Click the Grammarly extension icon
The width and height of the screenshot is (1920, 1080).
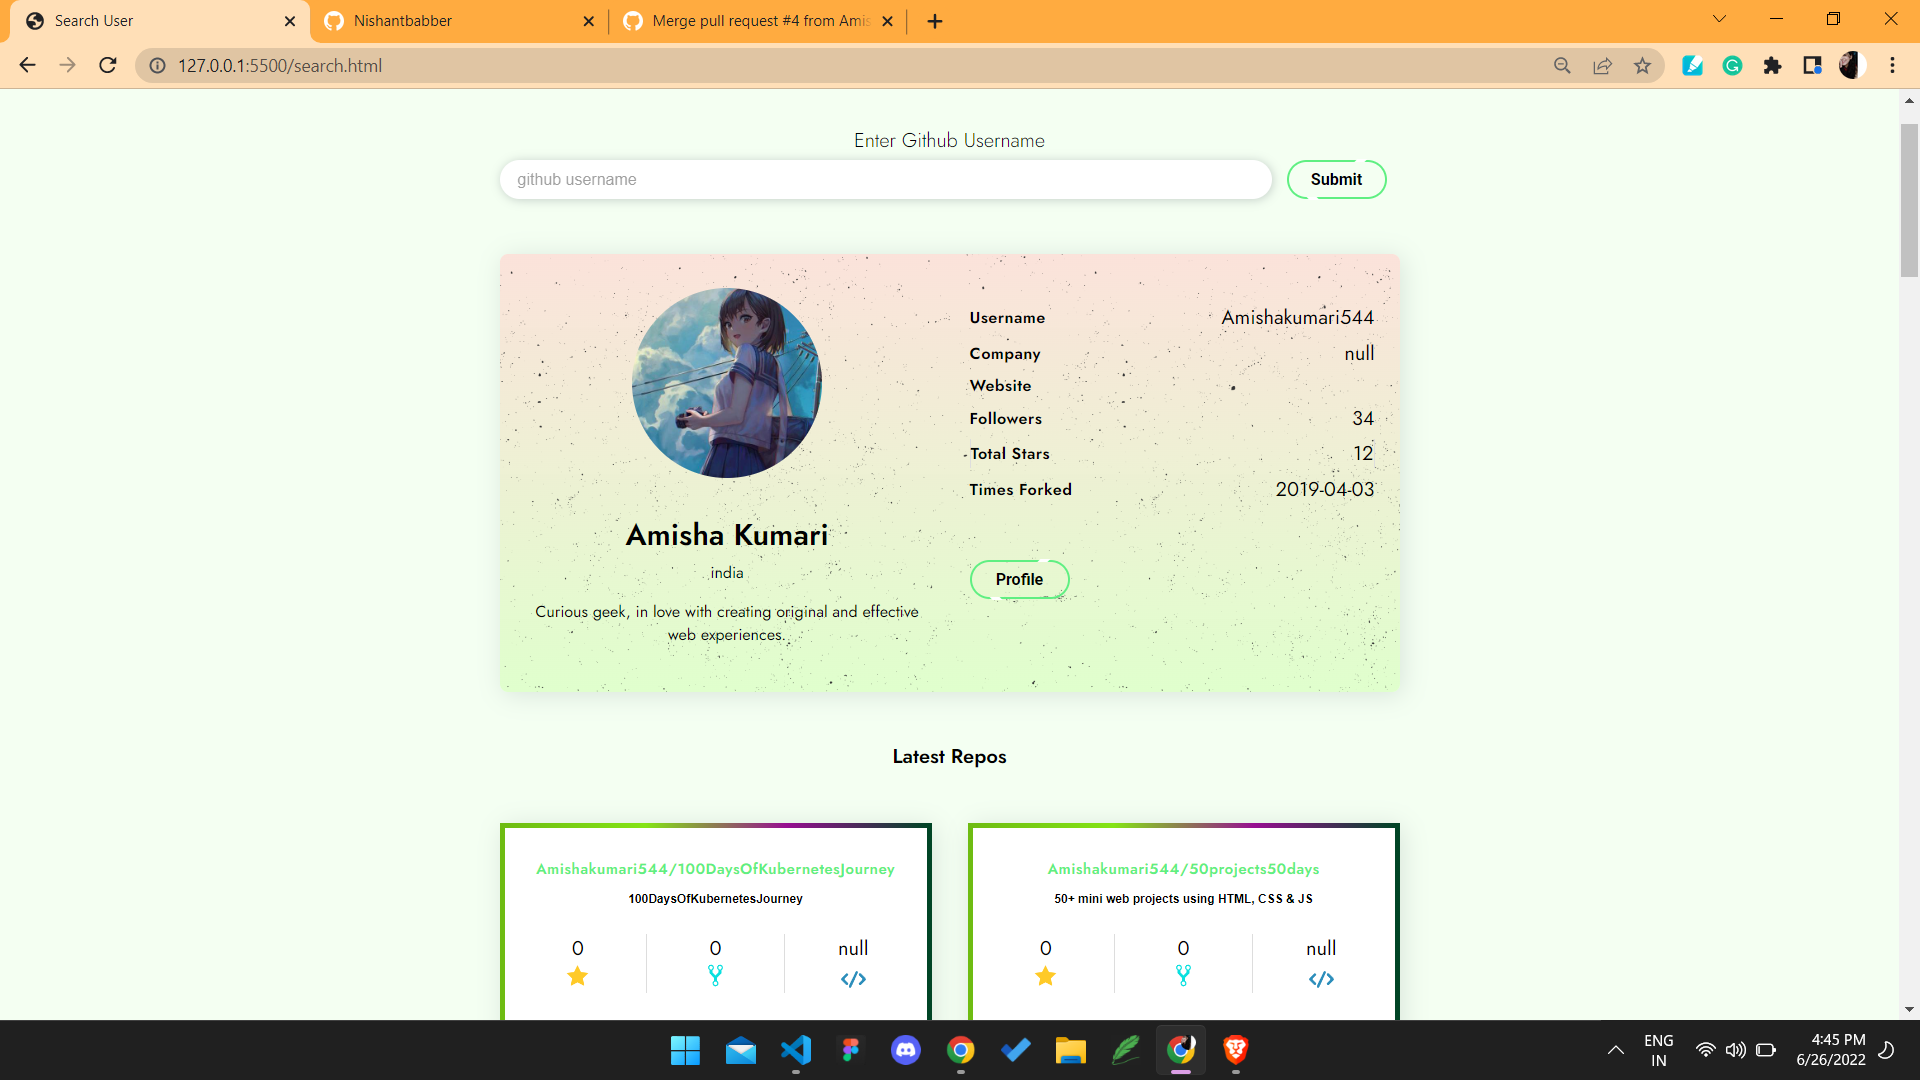coord(1732,66)
